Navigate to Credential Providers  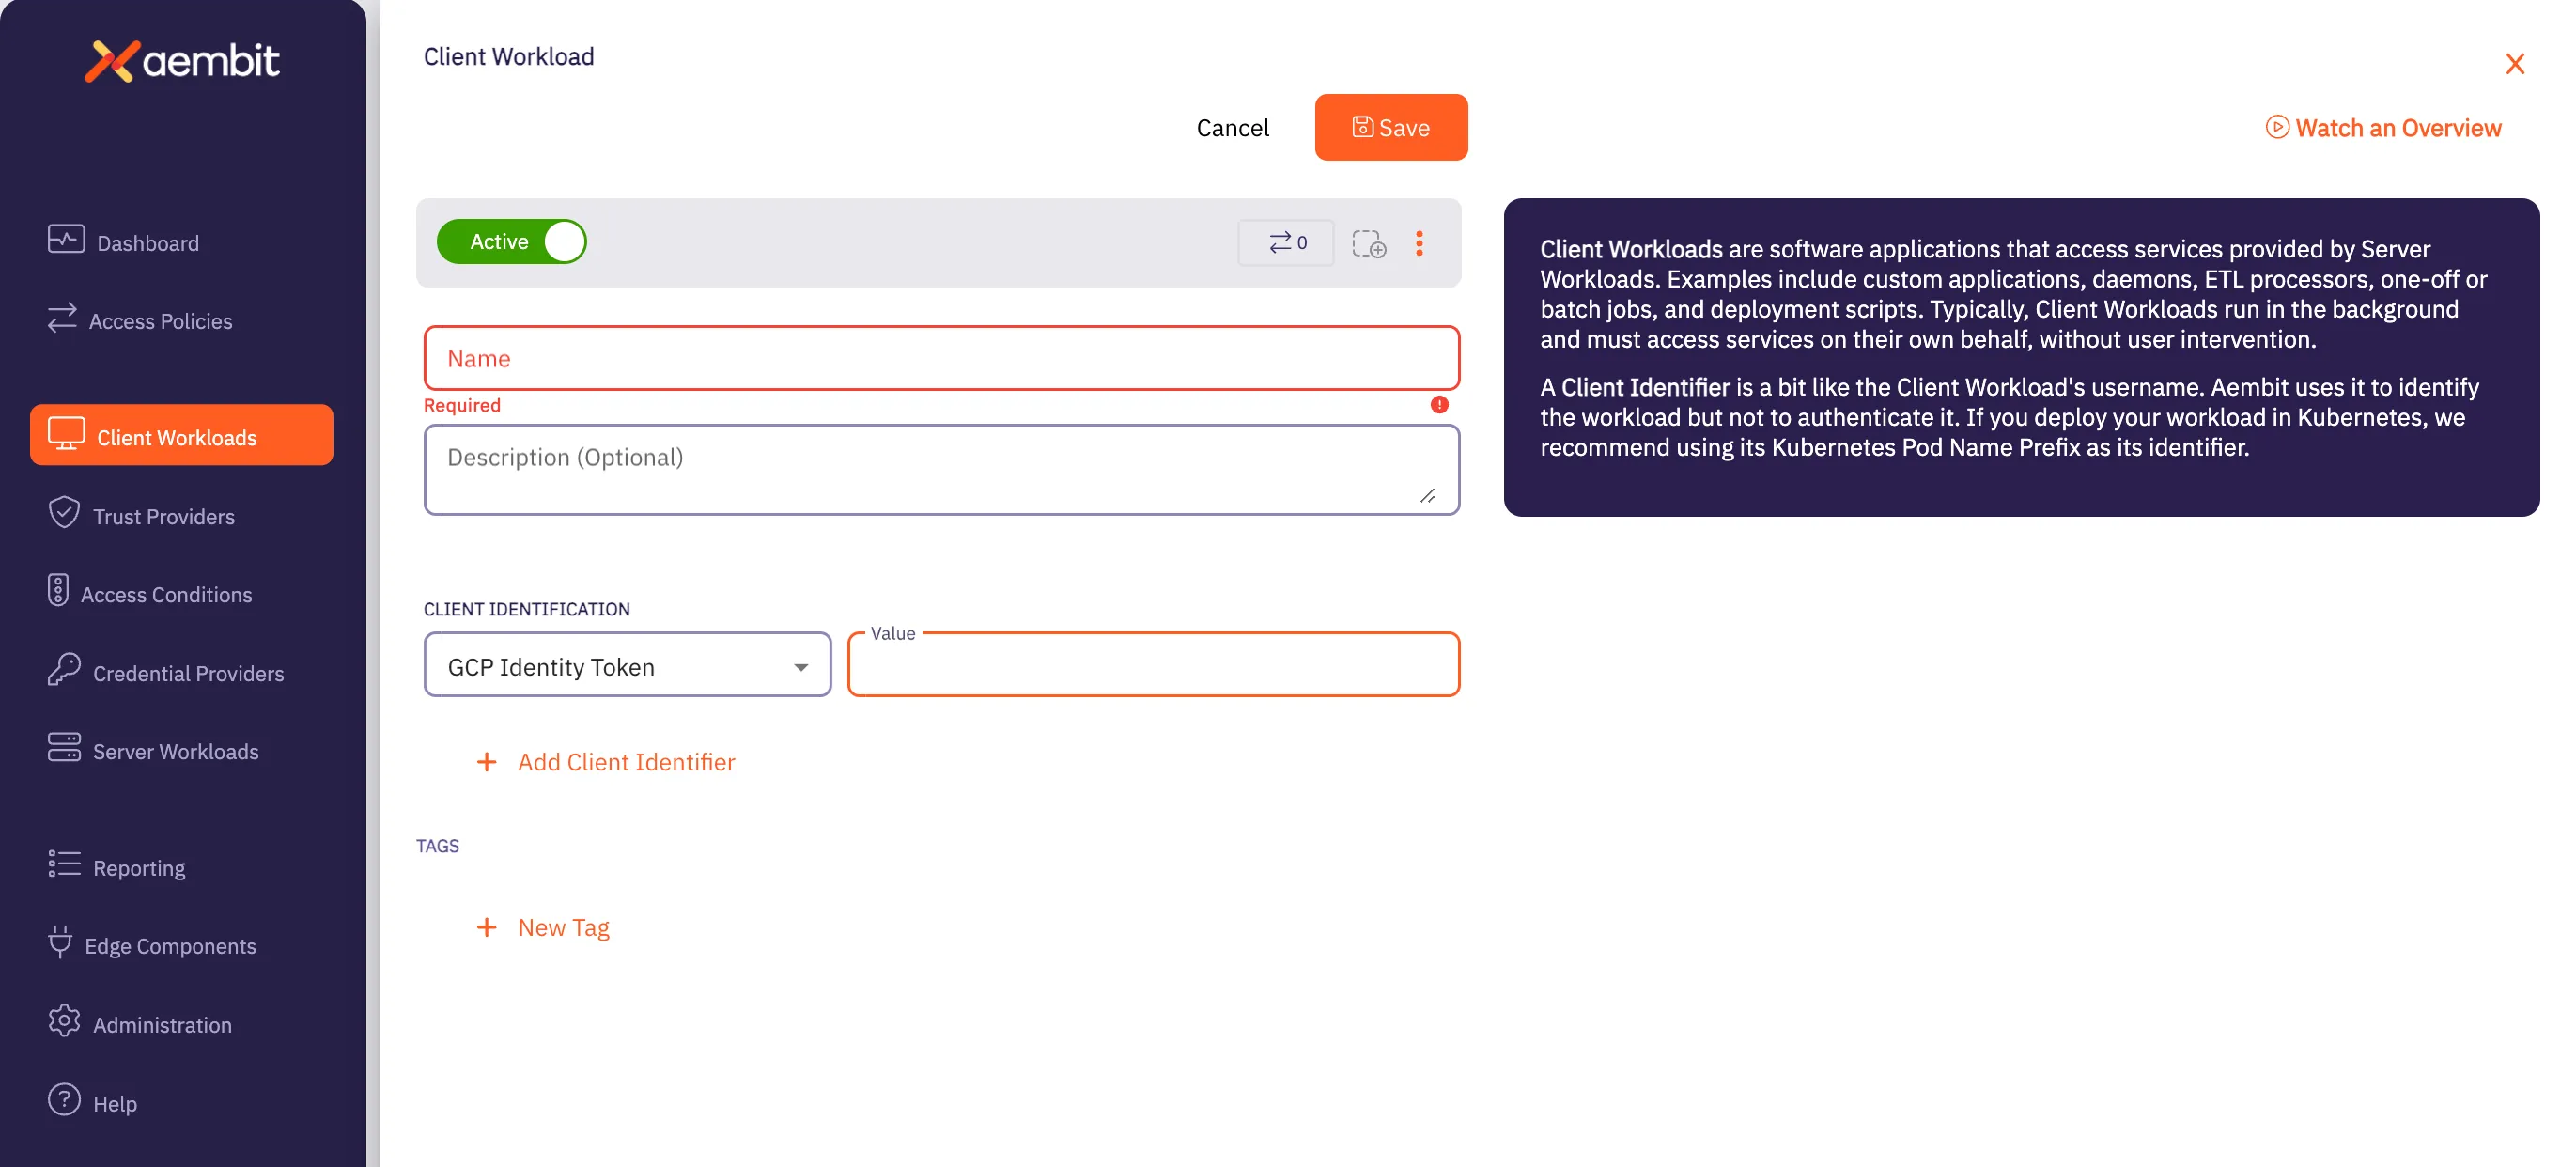tap(189, 672)
